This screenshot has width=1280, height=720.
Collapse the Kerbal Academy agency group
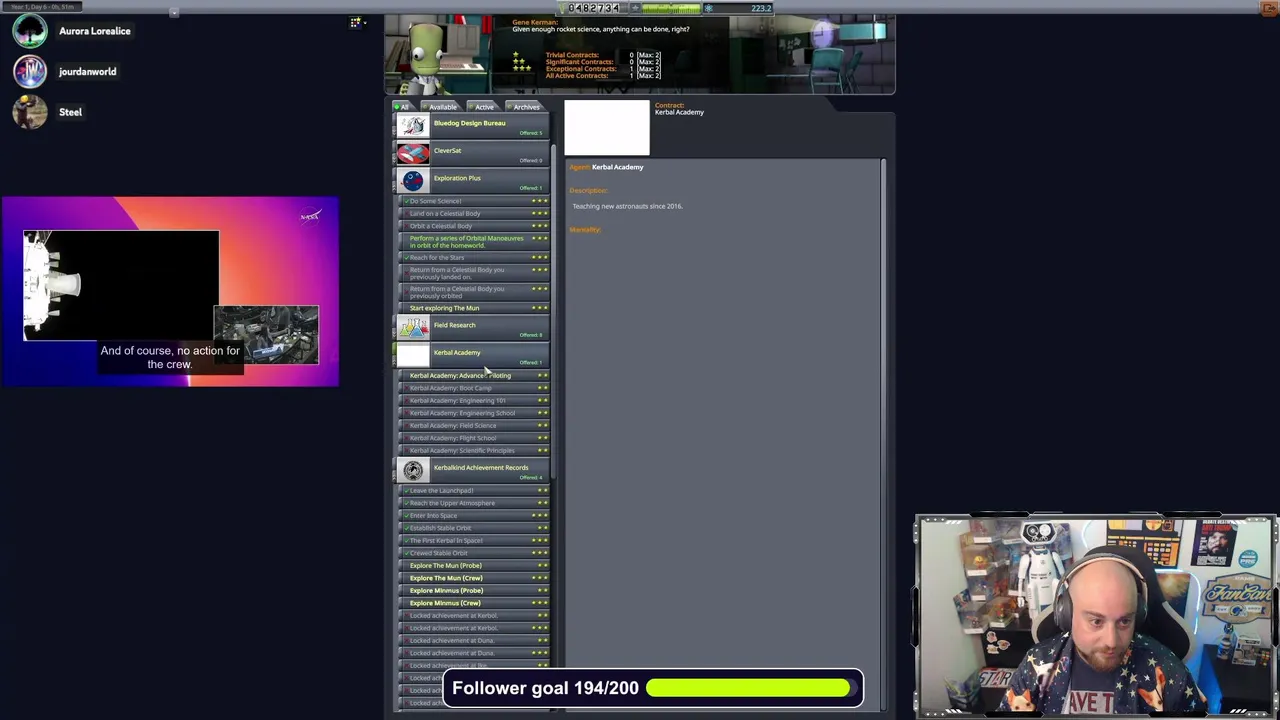(471, 355)
